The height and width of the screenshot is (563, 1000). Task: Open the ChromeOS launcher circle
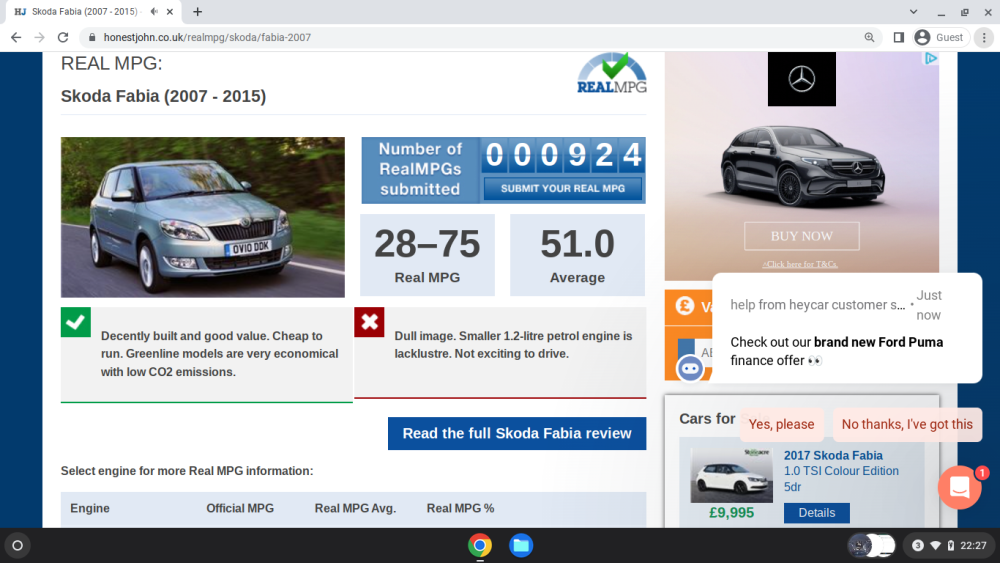pyautogui.click(x=18, y=546)
